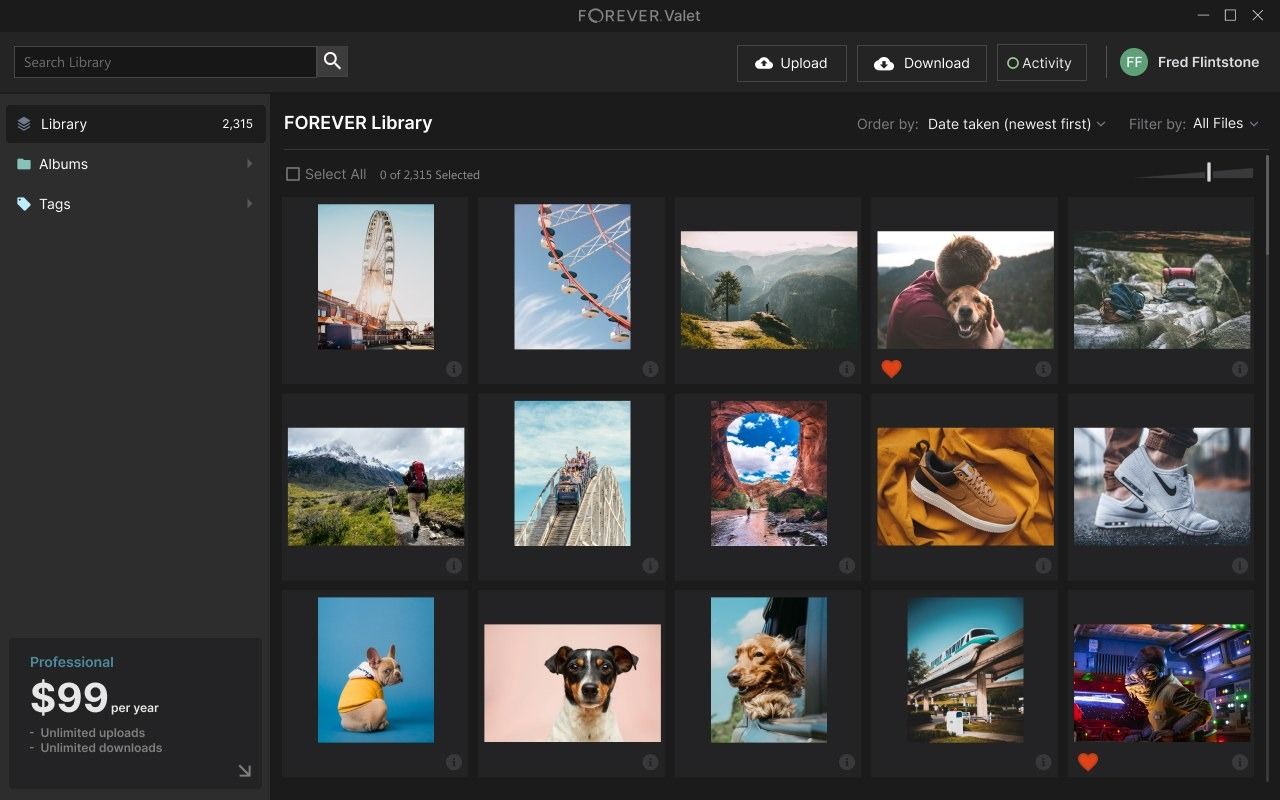Select the mountain valley landscape thumbnail
Screen dimensions: 1280x800
click(769, 290)
